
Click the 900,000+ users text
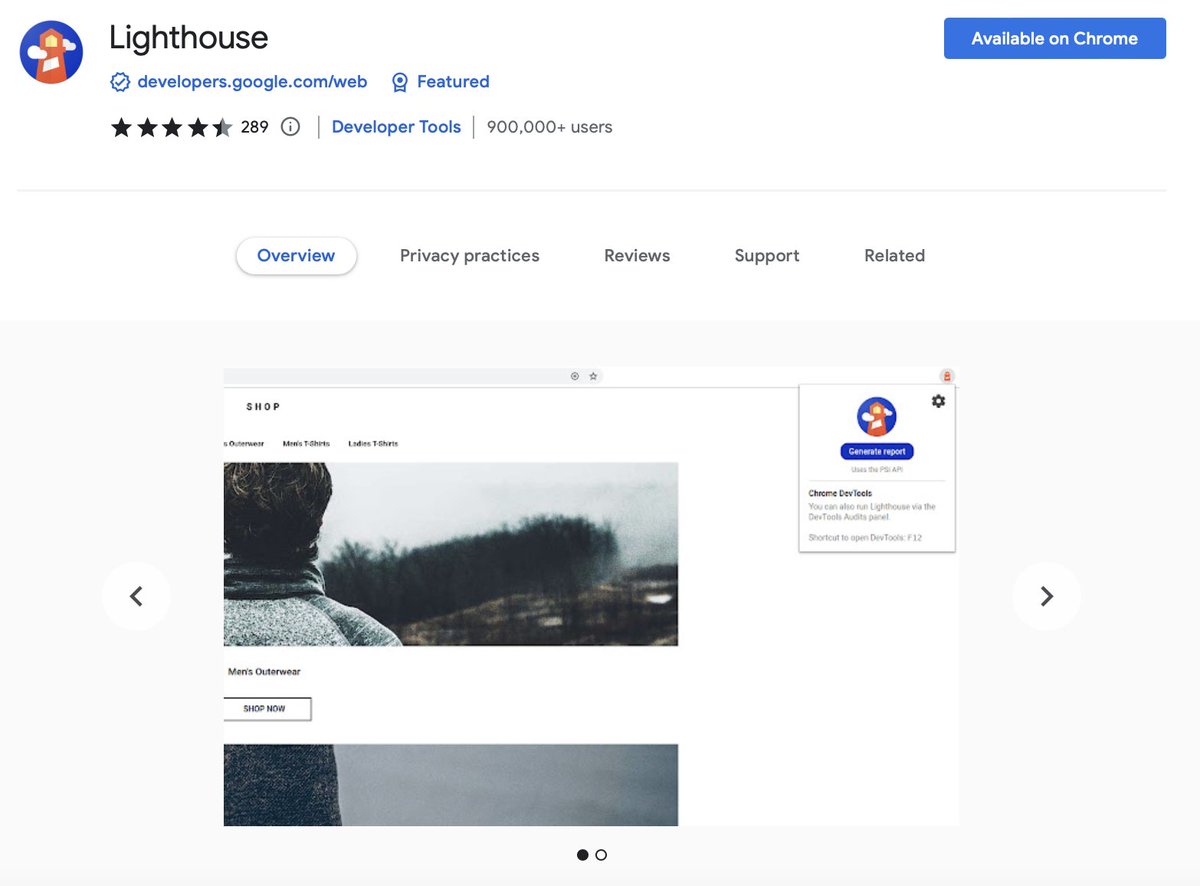click(550, 127)
